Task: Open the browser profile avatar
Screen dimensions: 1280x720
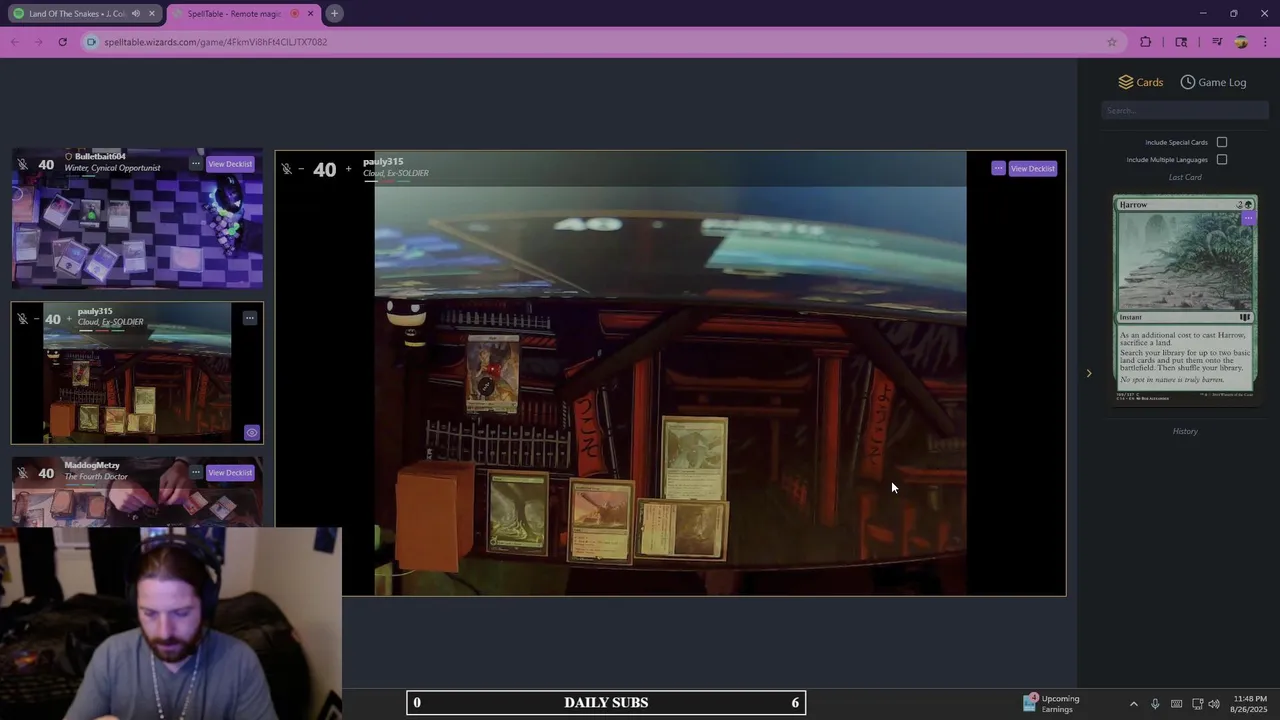Action: [x=1241, y=42]
